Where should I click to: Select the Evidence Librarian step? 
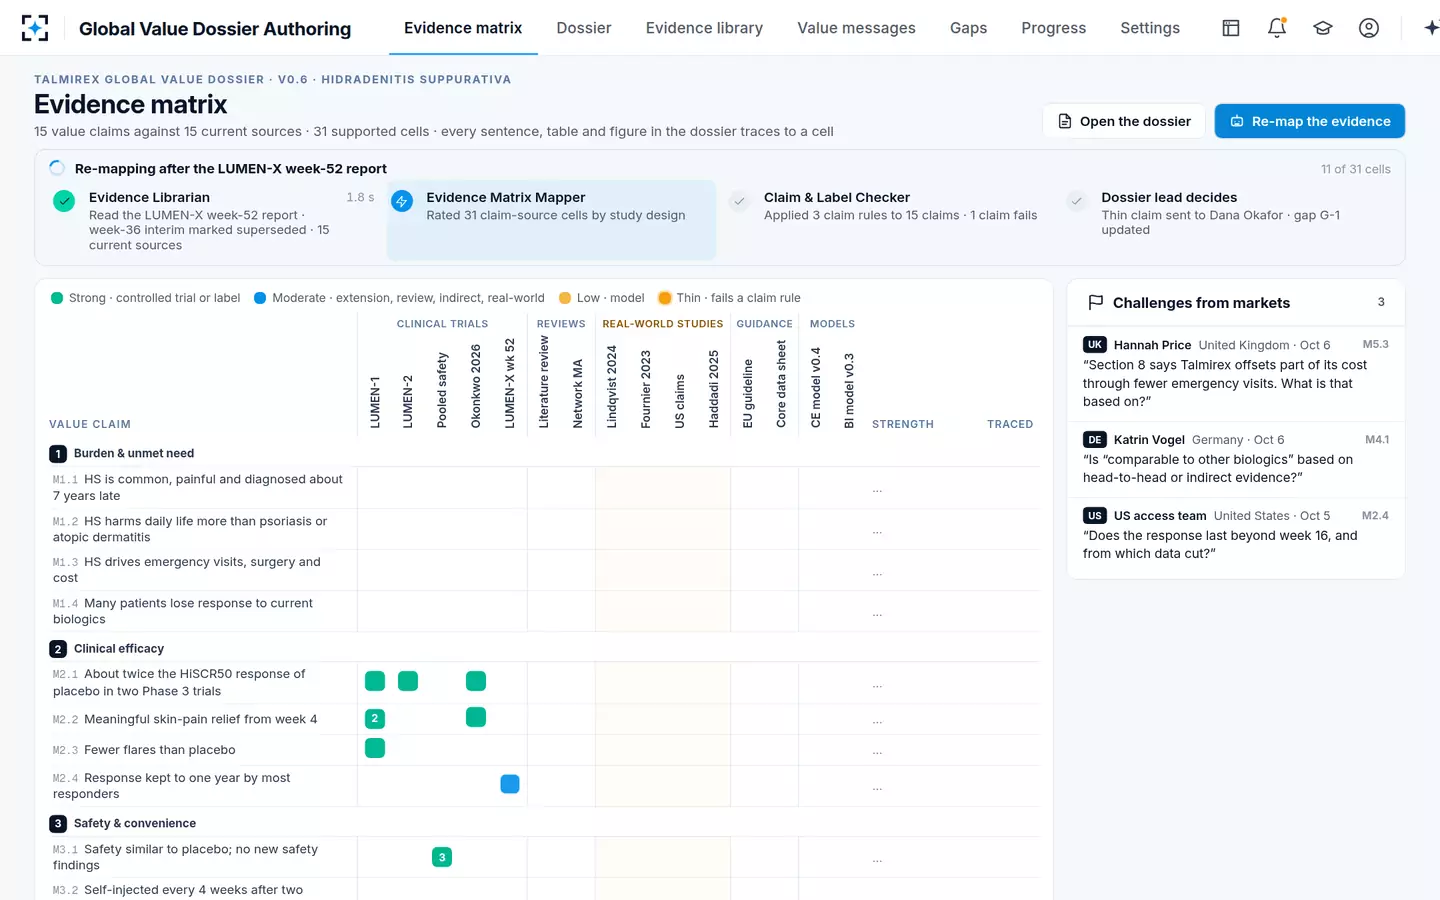click(213, 220)
